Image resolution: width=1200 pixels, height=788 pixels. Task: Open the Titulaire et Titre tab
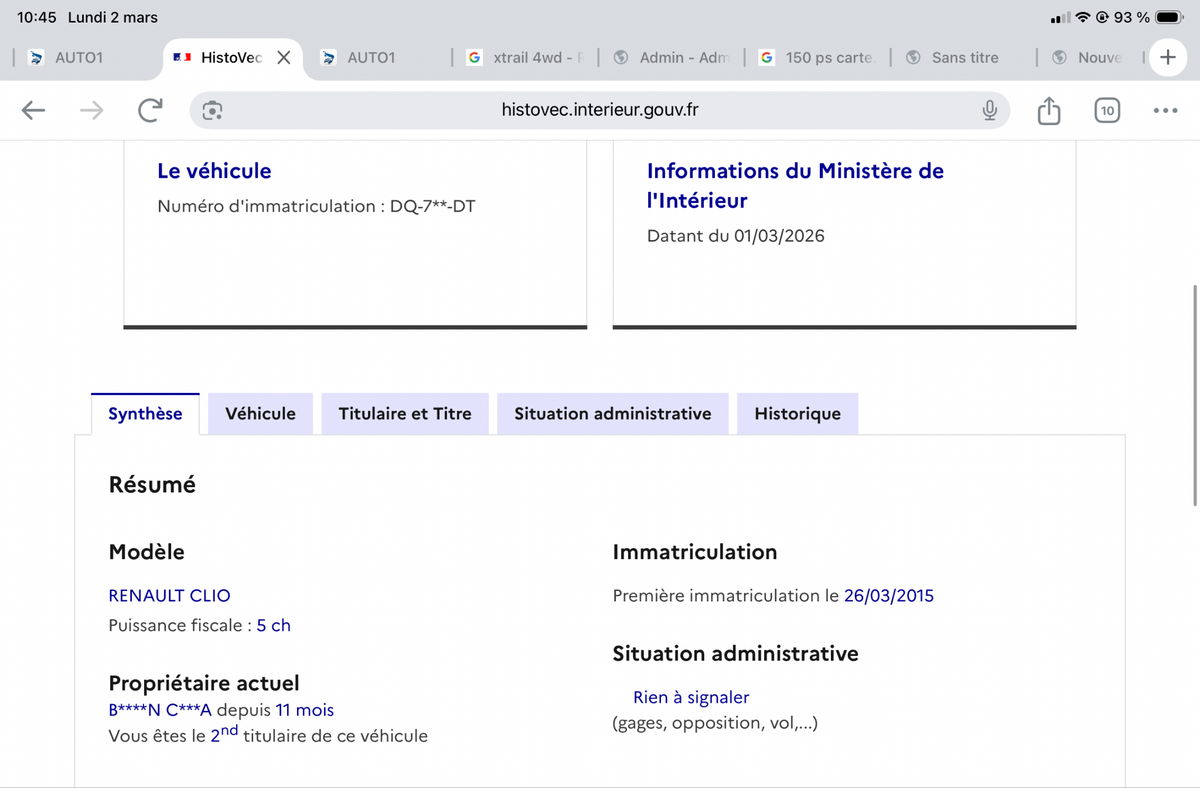click(405, 413)
